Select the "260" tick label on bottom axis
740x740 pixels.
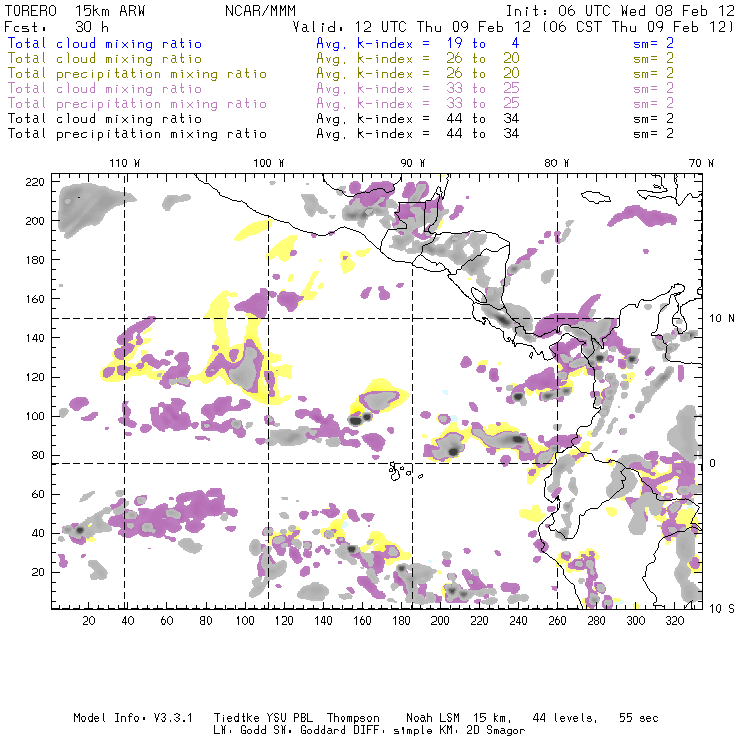pyautogui.click(x=557, y=621)
